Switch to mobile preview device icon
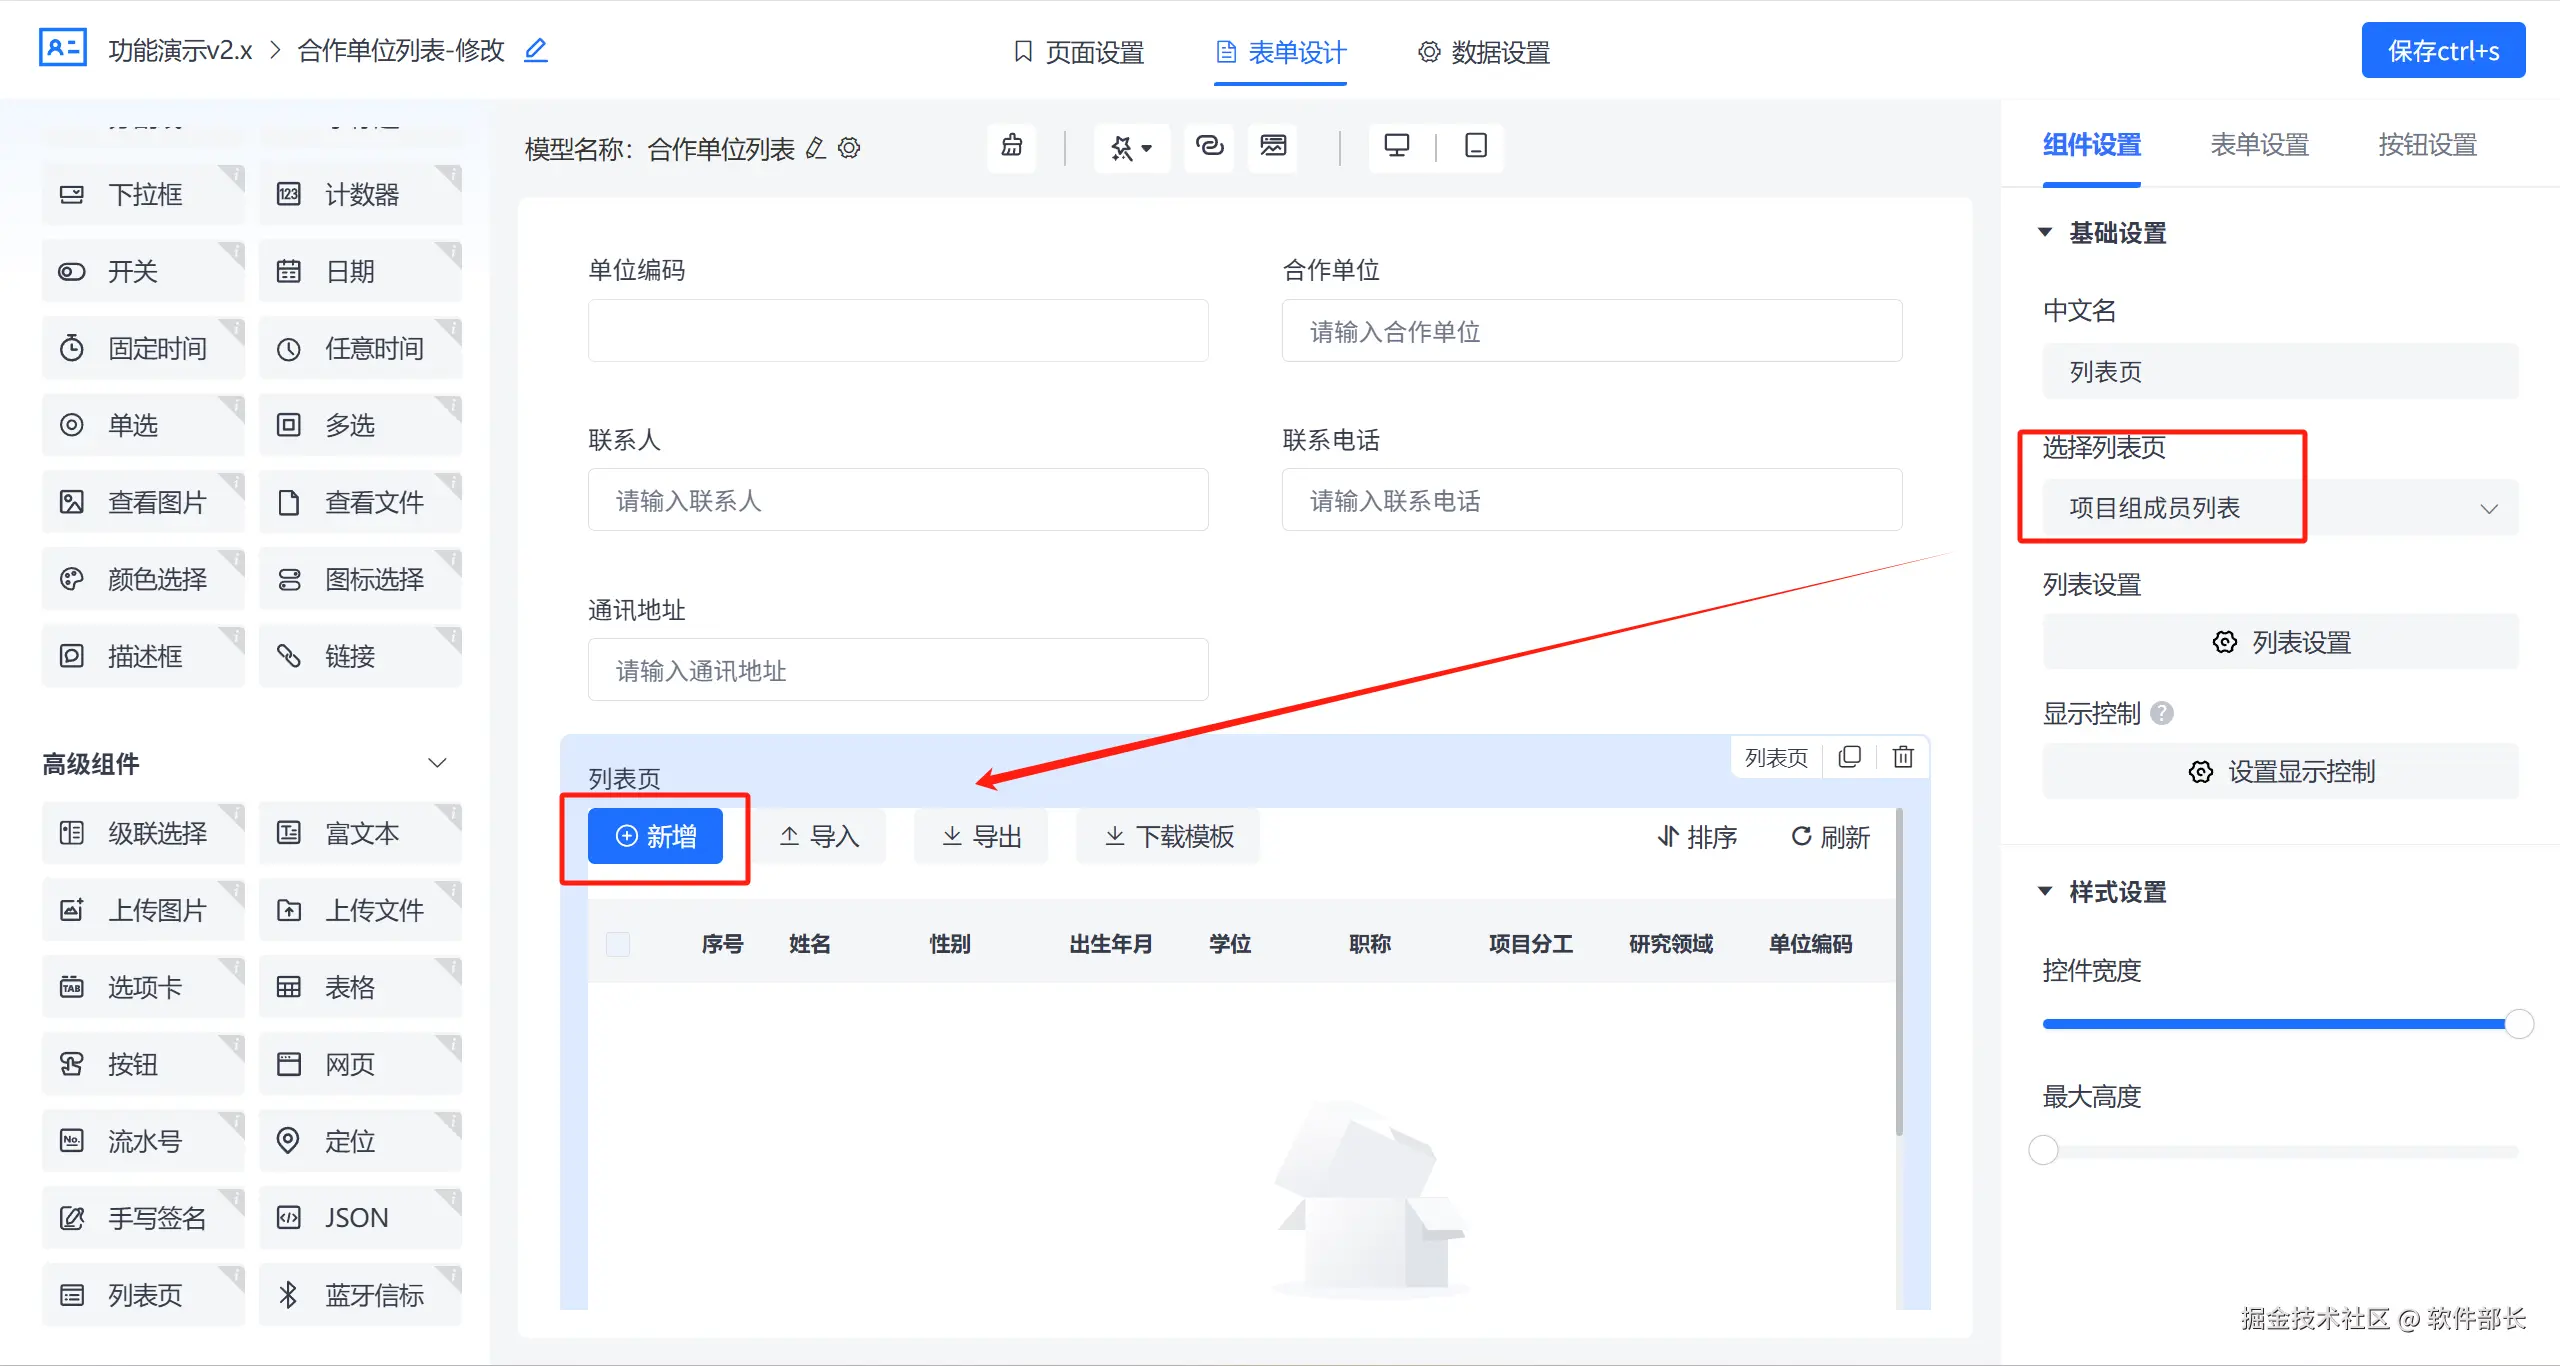This screenshot has width=2560, height=1366. [1475, 146]
